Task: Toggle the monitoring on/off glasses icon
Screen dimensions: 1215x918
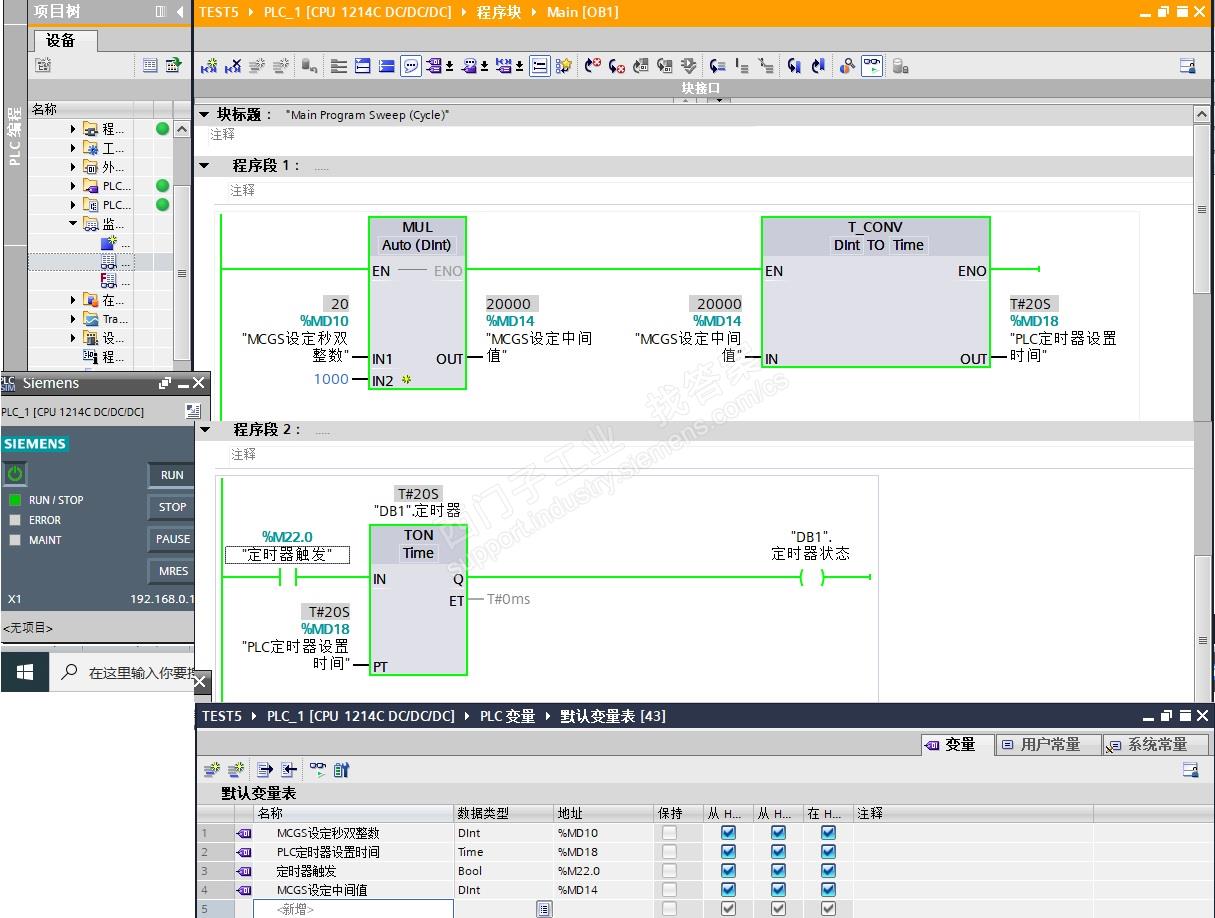Action: tap(872, 66)
